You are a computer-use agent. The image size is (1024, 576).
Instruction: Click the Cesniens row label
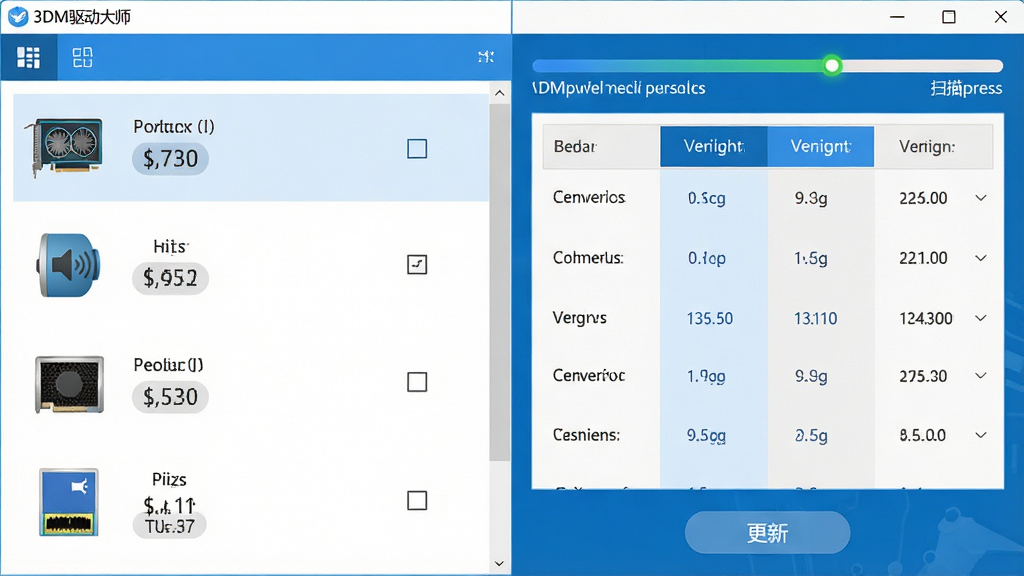coord(586,435)
